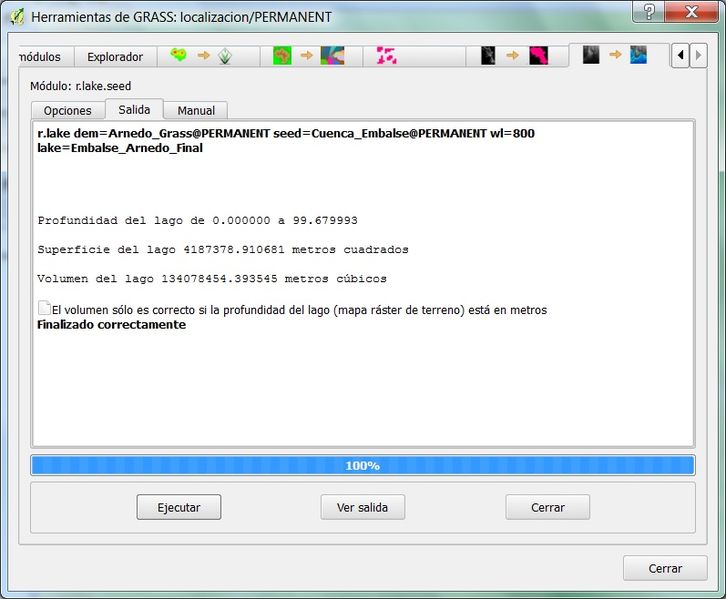The image size is (726, 599).
Task: Click inside the r.lake output text area
Action: pos(362,390)
